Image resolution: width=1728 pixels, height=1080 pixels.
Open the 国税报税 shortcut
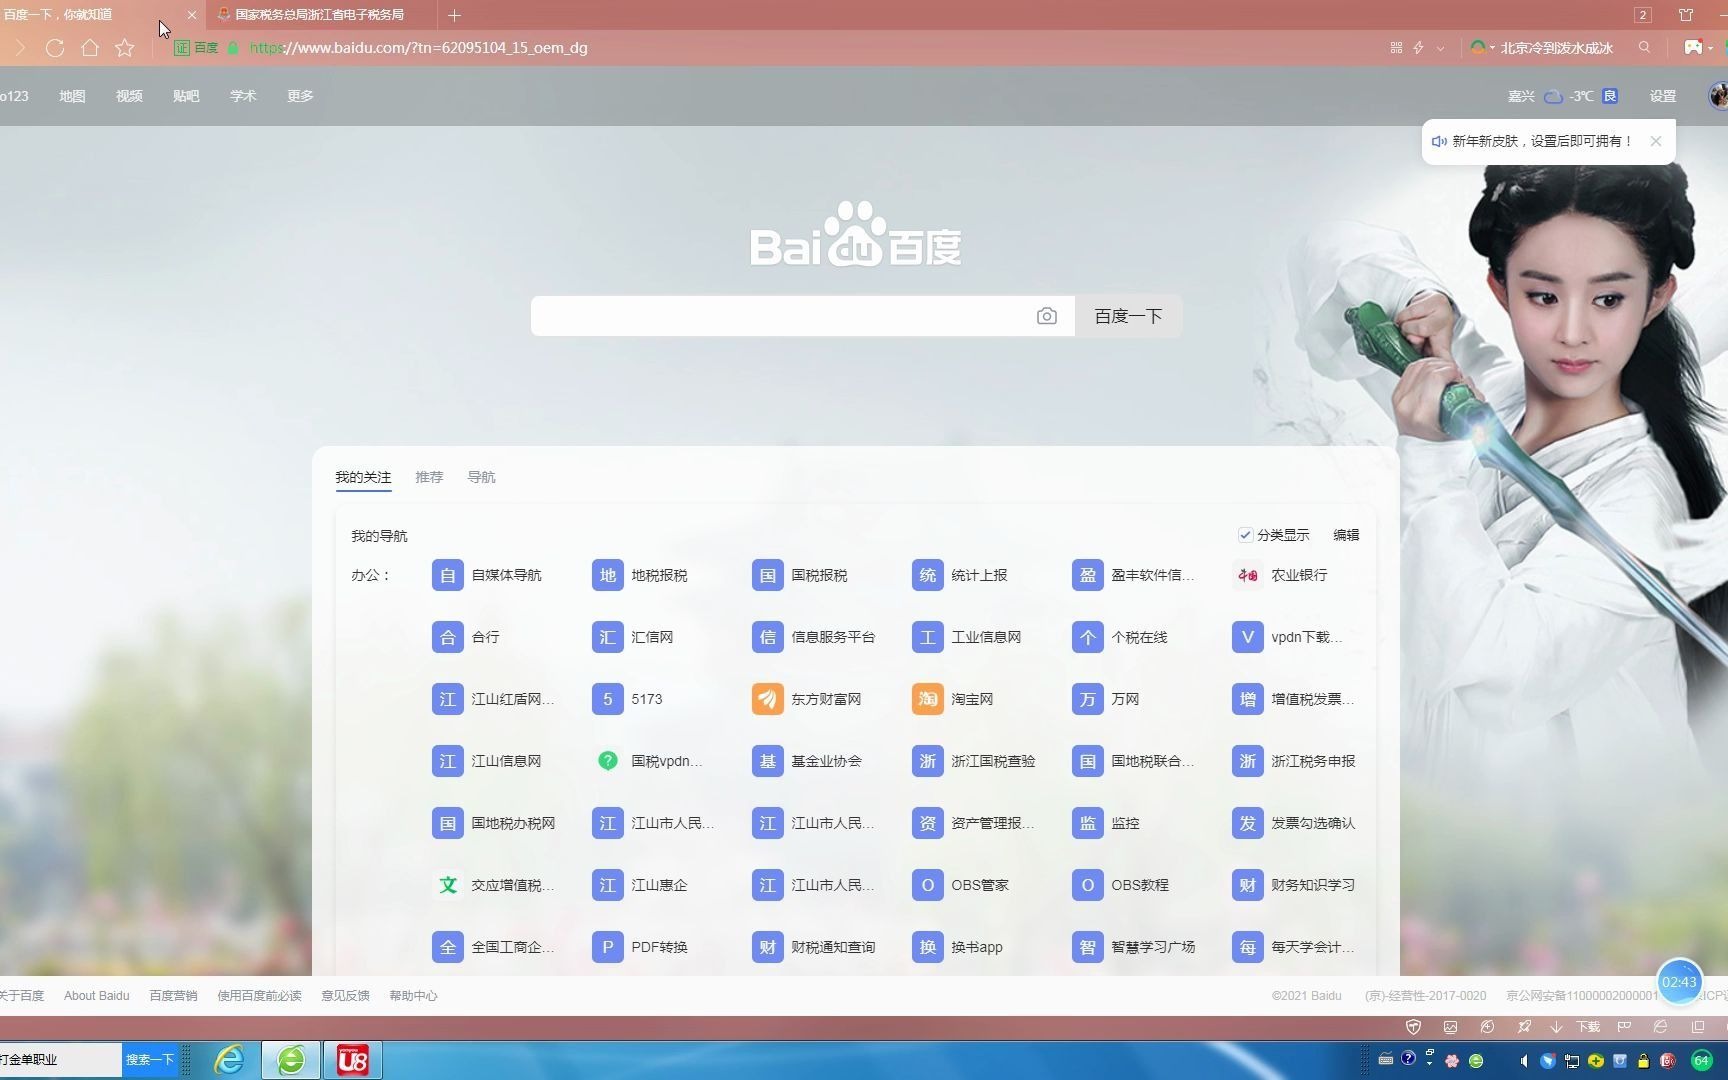(x=800, y=575)
